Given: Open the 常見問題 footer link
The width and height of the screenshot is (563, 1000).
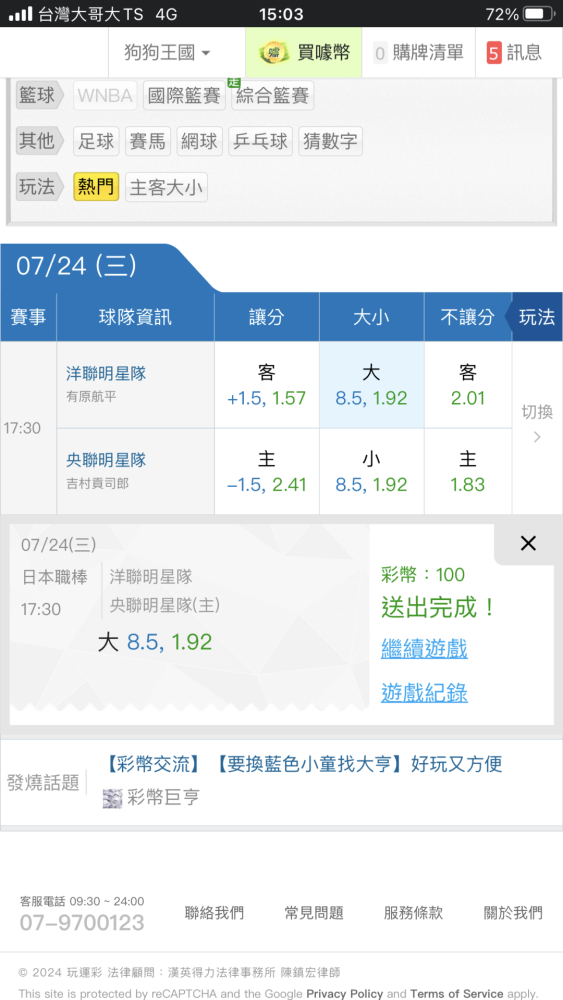Looking at the screenshot, I should click(314, 913).
